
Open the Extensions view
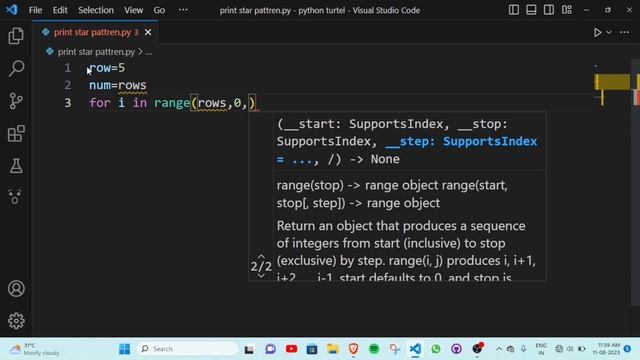click(x=16, y=133)
